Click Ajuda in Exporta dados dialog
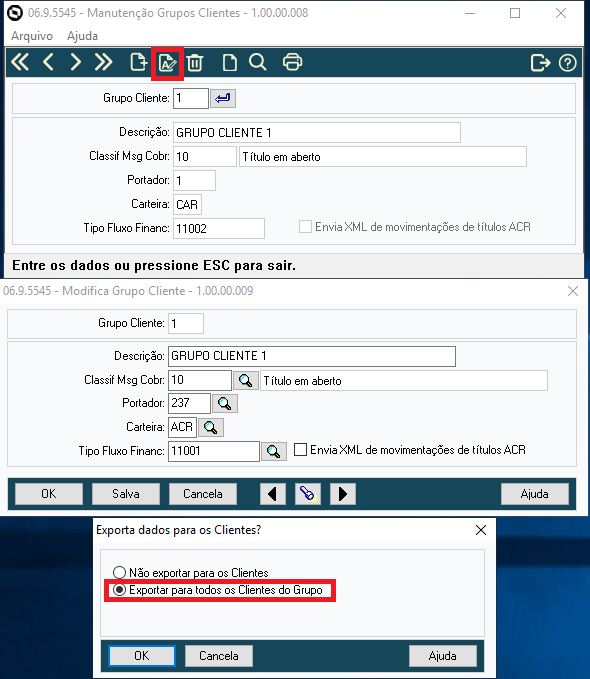 (443, 656)
